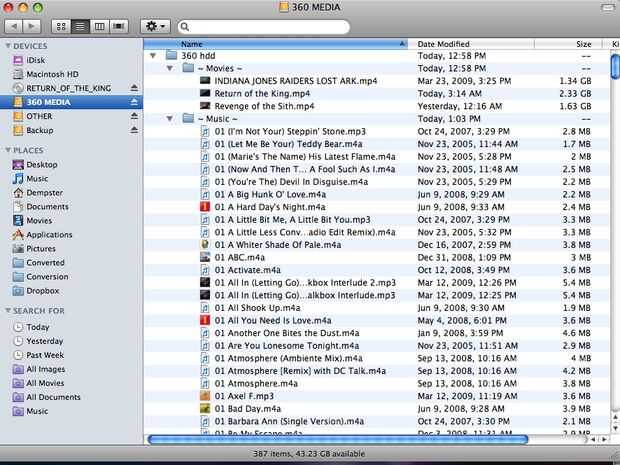Go forward with the toolbar forward arrow
This screenshot has height=465, width=620.
(x=32, y=26)
